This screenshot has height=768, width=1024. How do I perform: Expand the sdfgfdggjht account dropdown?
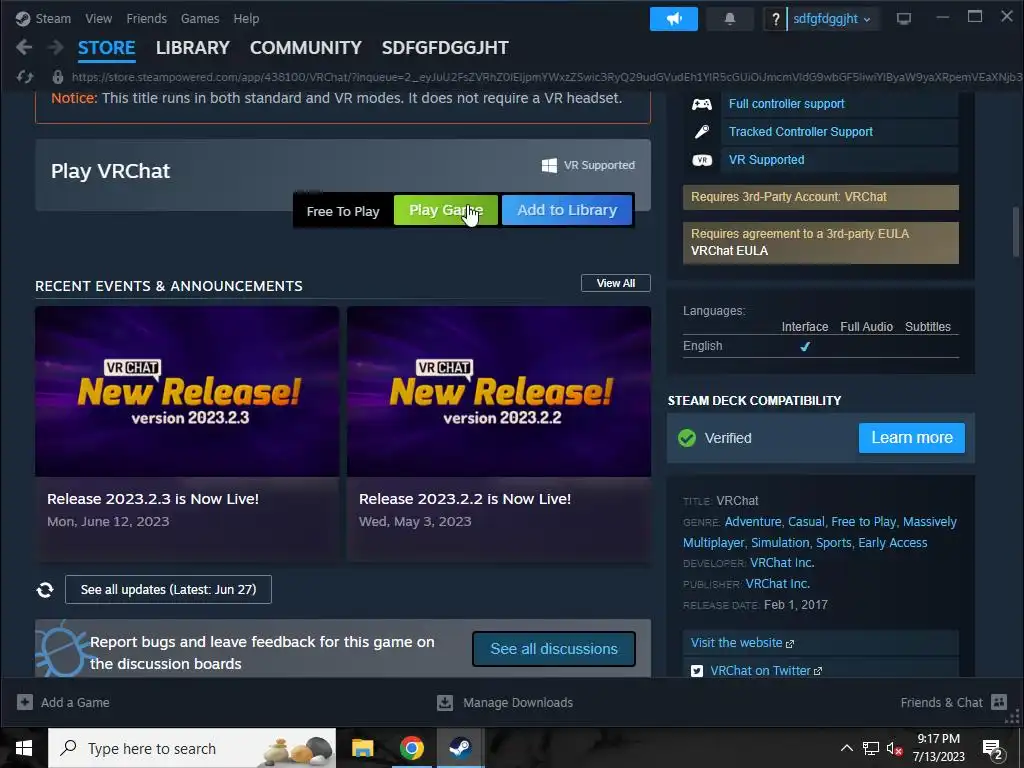pyautogui.click(x=831, y=19)
